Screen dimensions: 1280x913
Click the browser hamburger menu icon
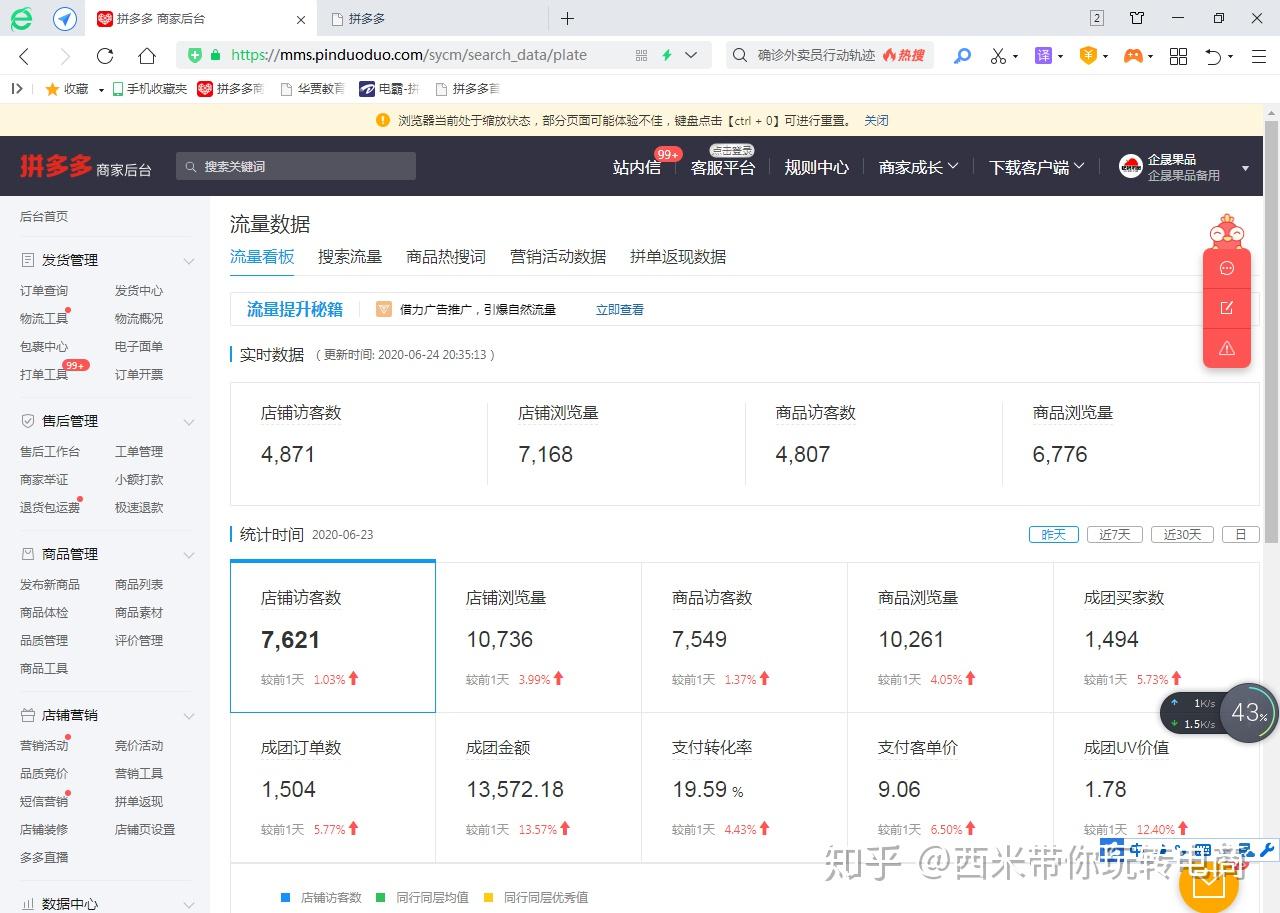1259,56
